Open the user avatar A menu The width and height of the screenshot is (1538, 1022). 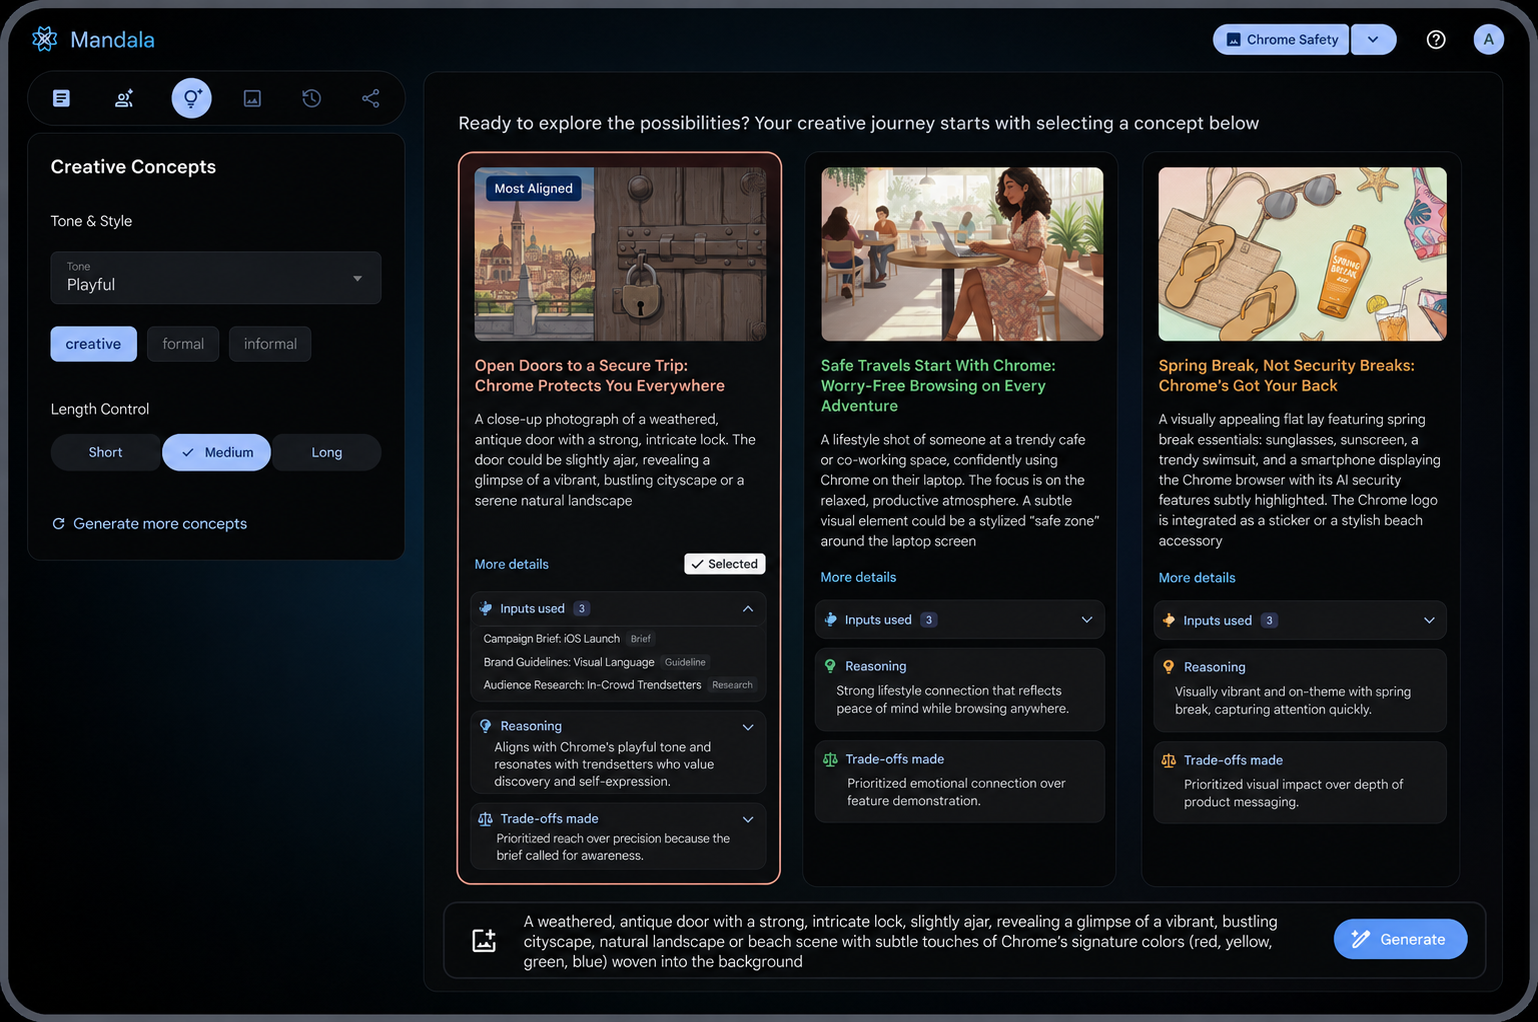point(1488,39)
